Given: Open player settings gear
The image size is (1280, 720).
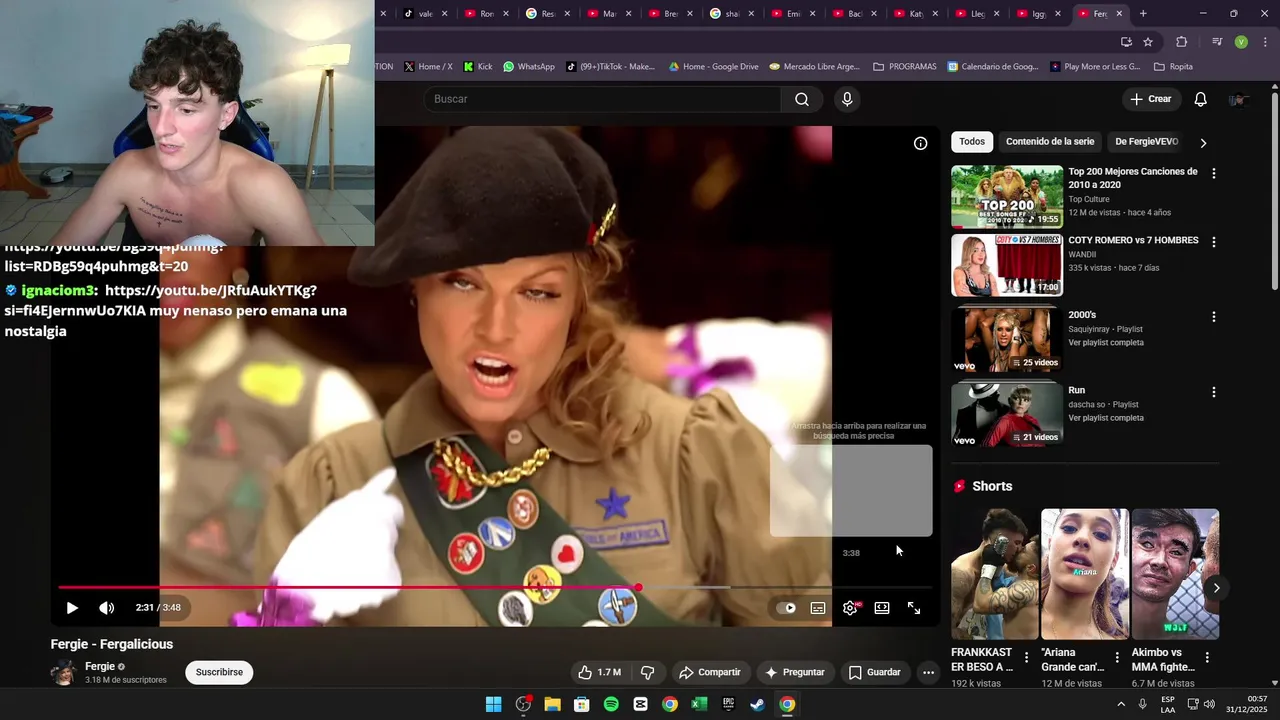Looking at the screenshot, I should 850,608.
